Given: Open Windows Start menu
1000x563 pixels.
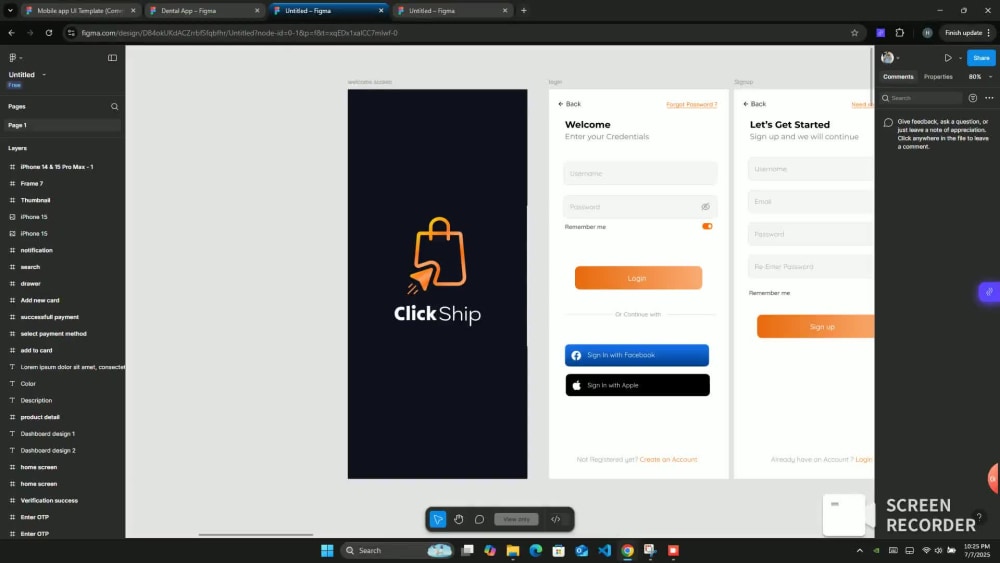Looking at the screenshot, I should tap(327, 550).
